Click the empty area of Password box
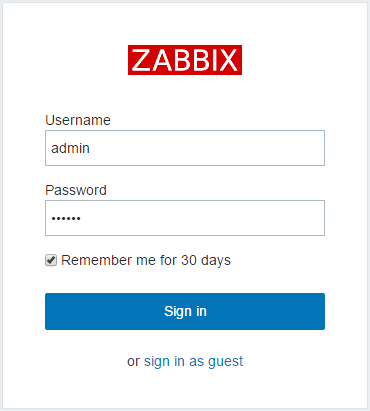 coord(203,218)
